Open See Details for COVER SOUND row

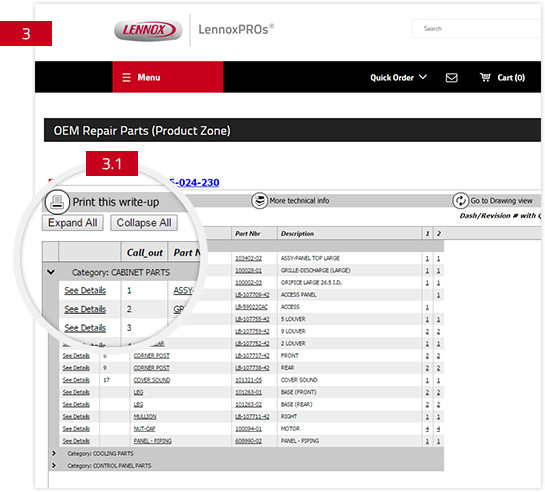click(76, 380)
